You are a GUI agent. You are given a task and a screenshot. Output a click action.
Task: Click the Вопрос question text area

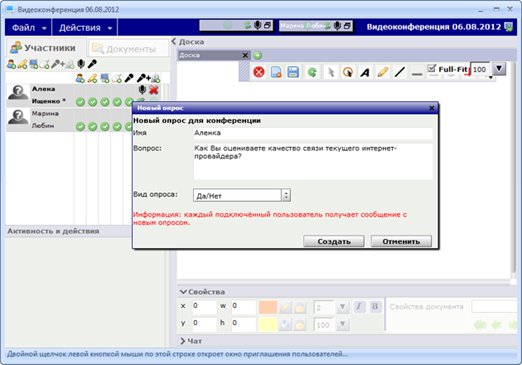[313, 161]
